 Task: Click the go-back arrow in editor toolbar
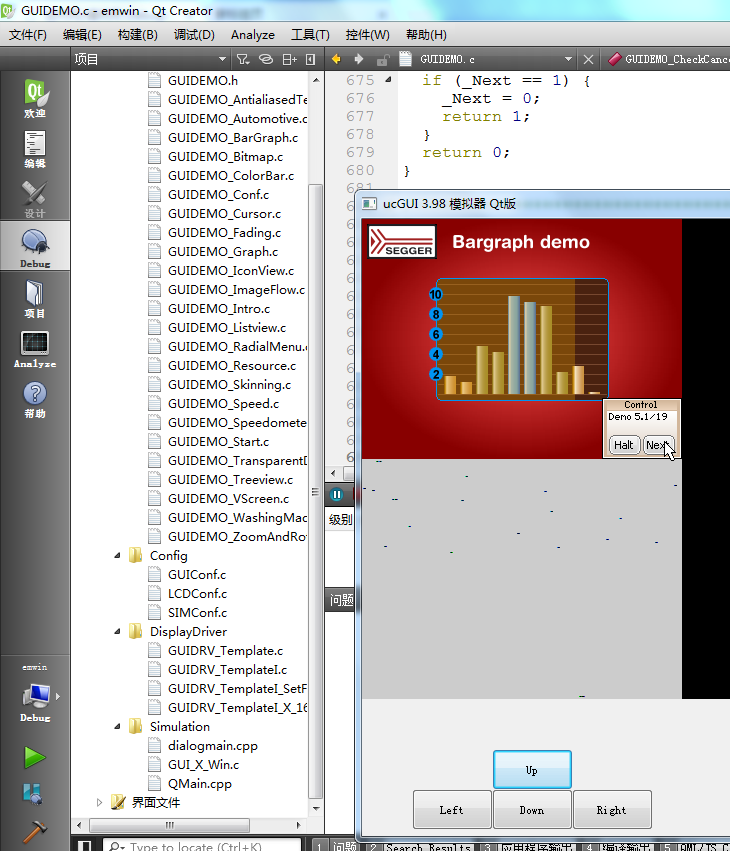click(336, 59)
